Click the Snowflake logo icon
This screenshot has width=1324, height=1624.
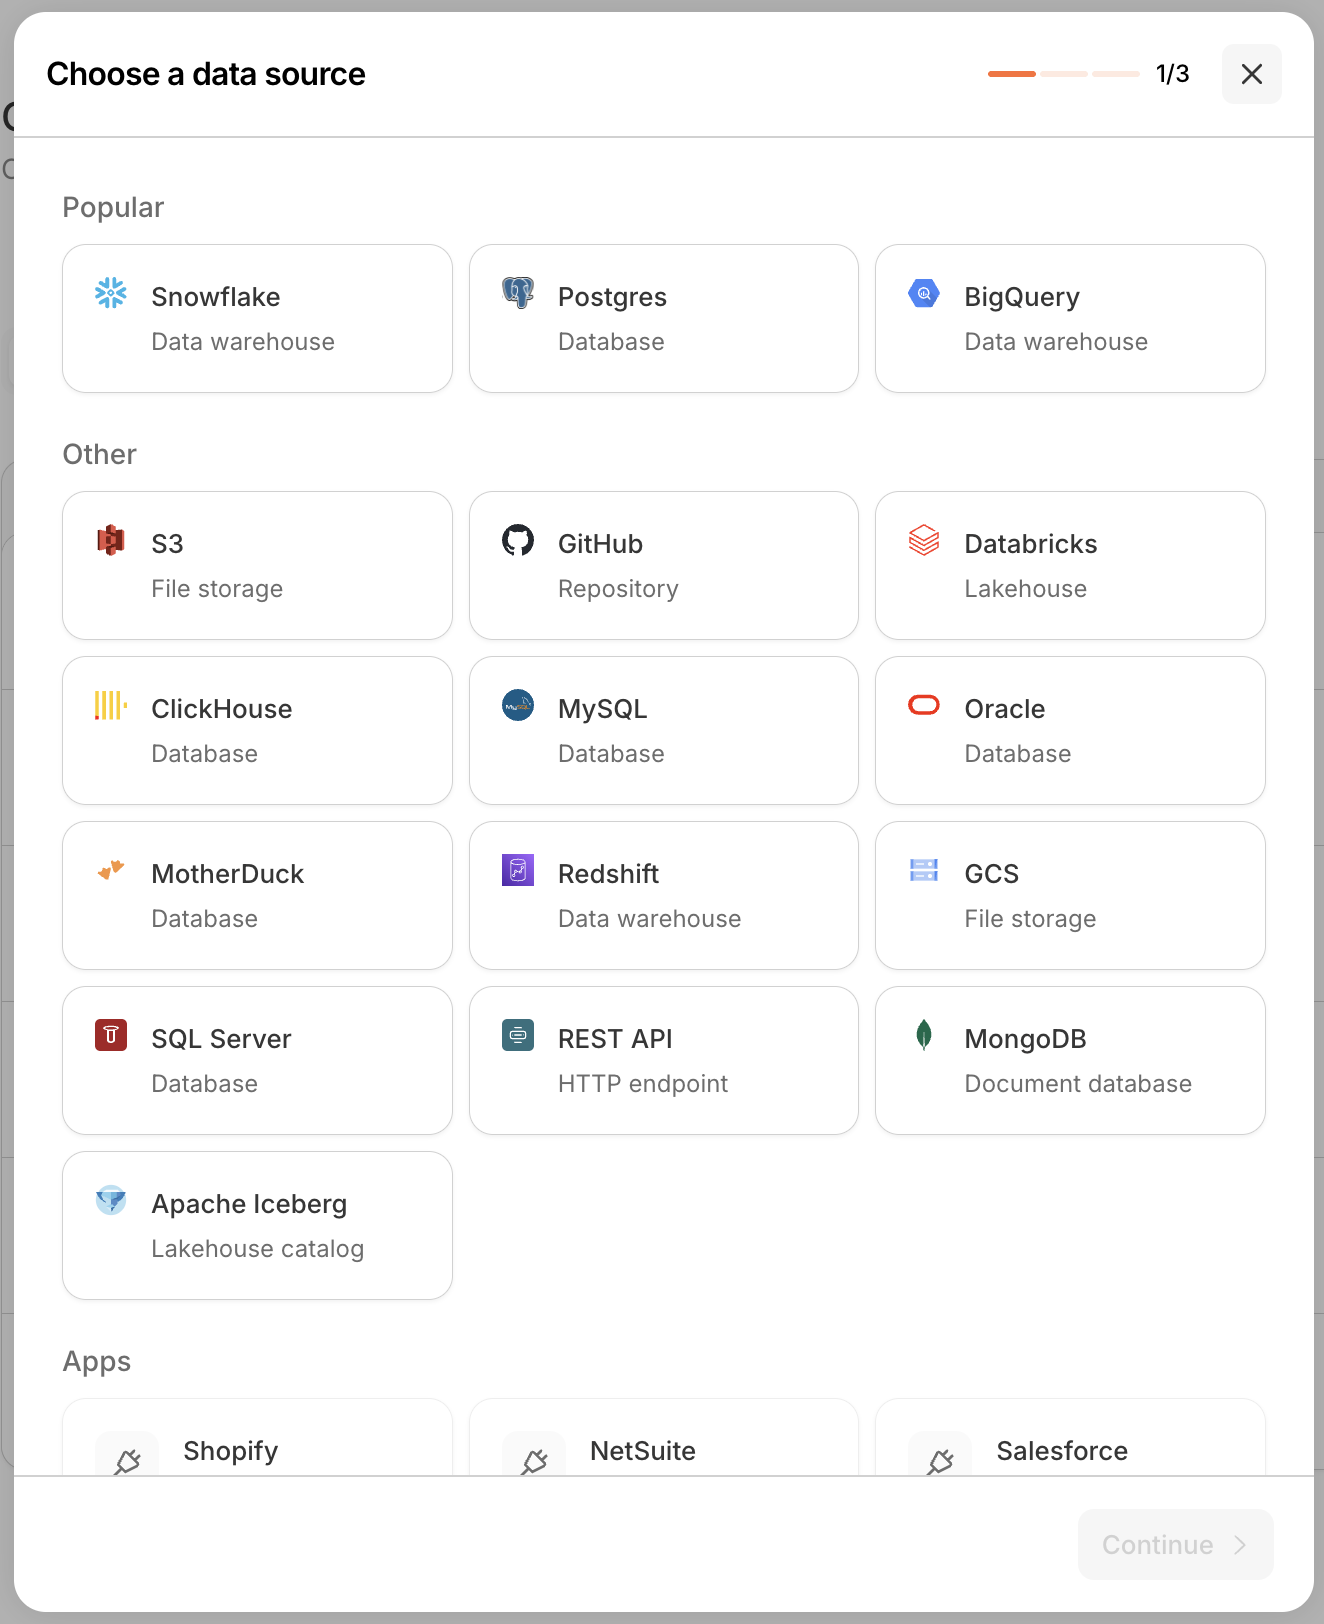[x=111, y=293]
